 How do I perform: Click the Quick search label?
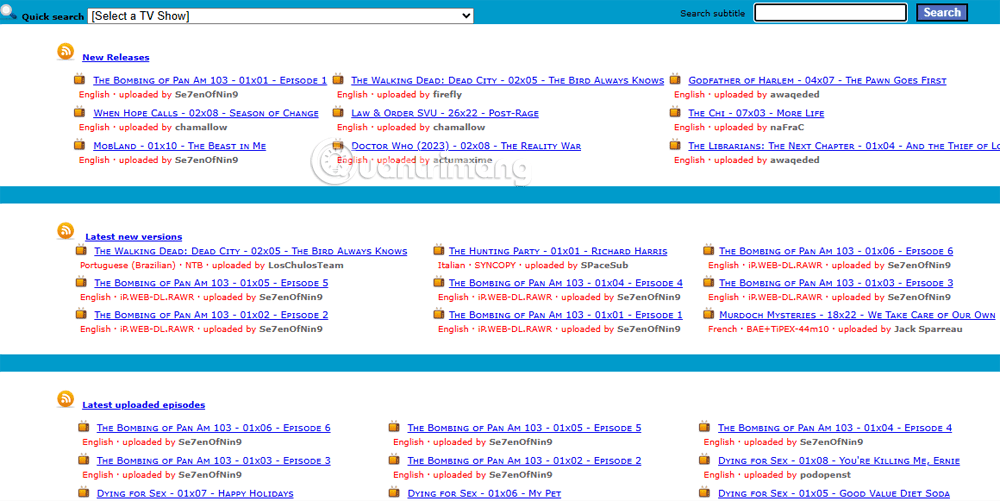[x=53, y=17]
